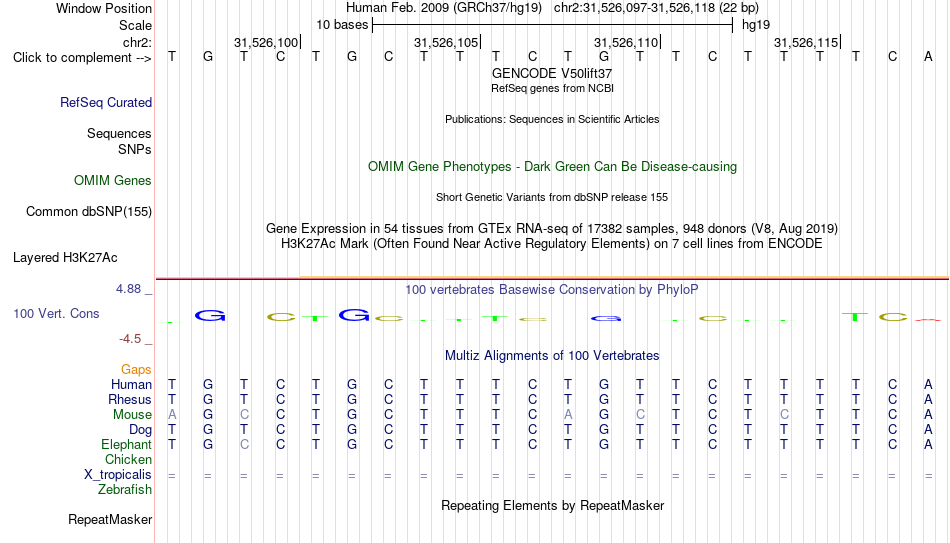
Task: Click the OMIM Gene Phenotypes title text
Action: (552, 167)
